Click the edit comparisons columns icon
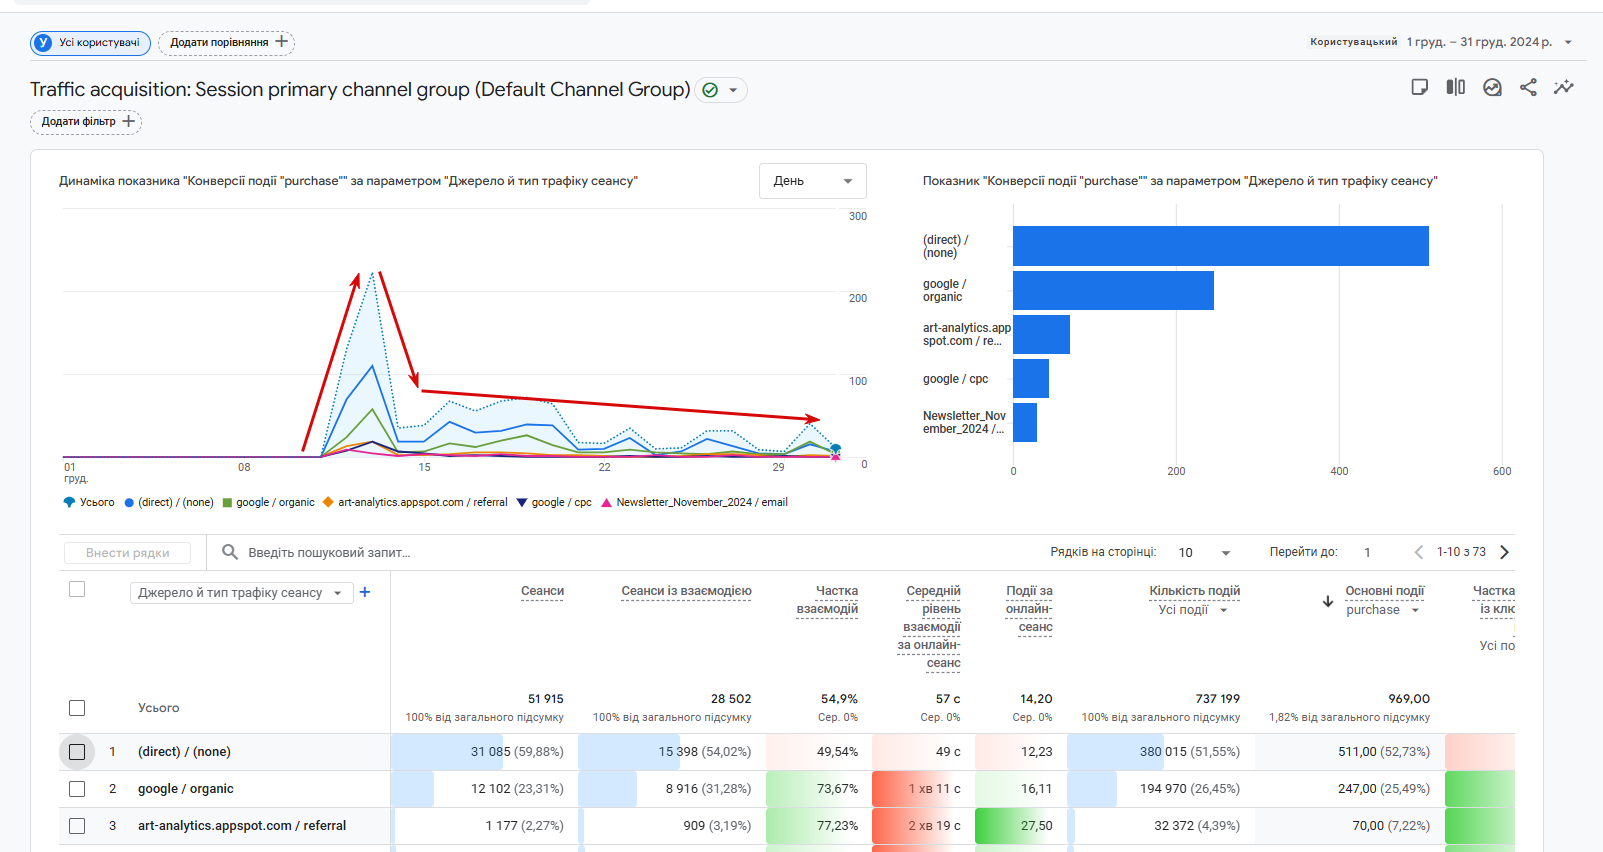Screen dimensions: 1603x852 pos(1456,87)
